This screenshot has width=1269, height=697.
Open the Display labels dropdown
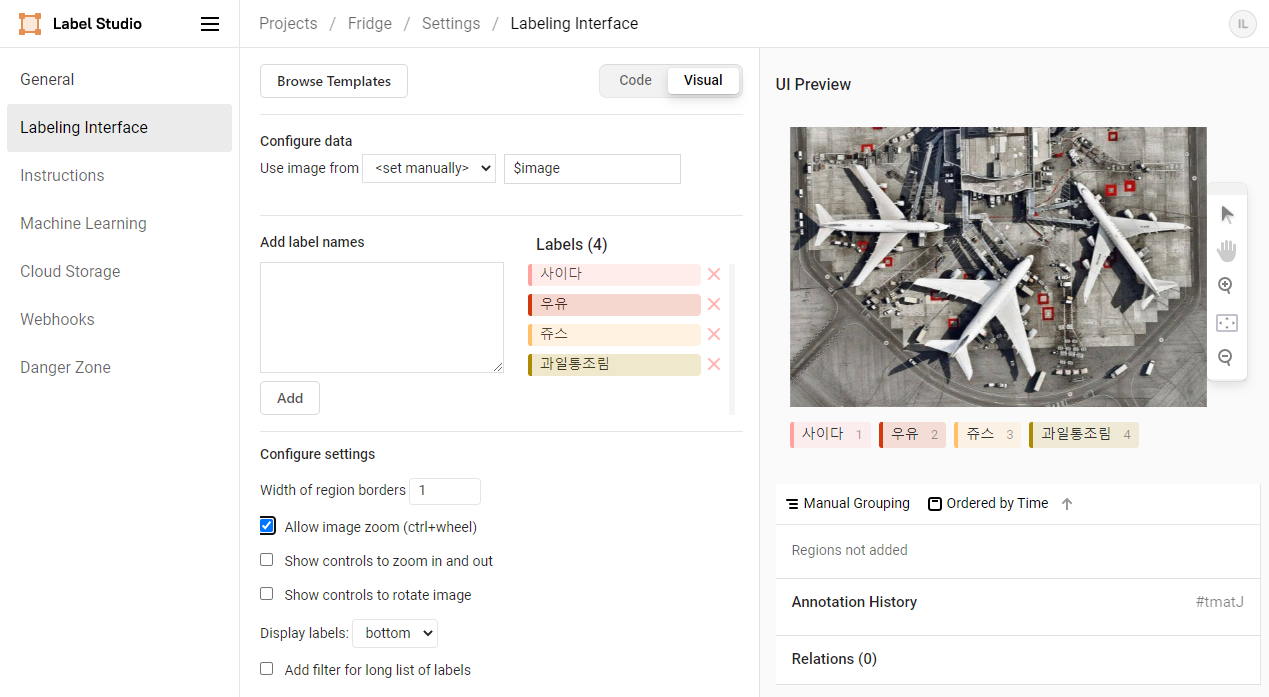tap(395, 633)
